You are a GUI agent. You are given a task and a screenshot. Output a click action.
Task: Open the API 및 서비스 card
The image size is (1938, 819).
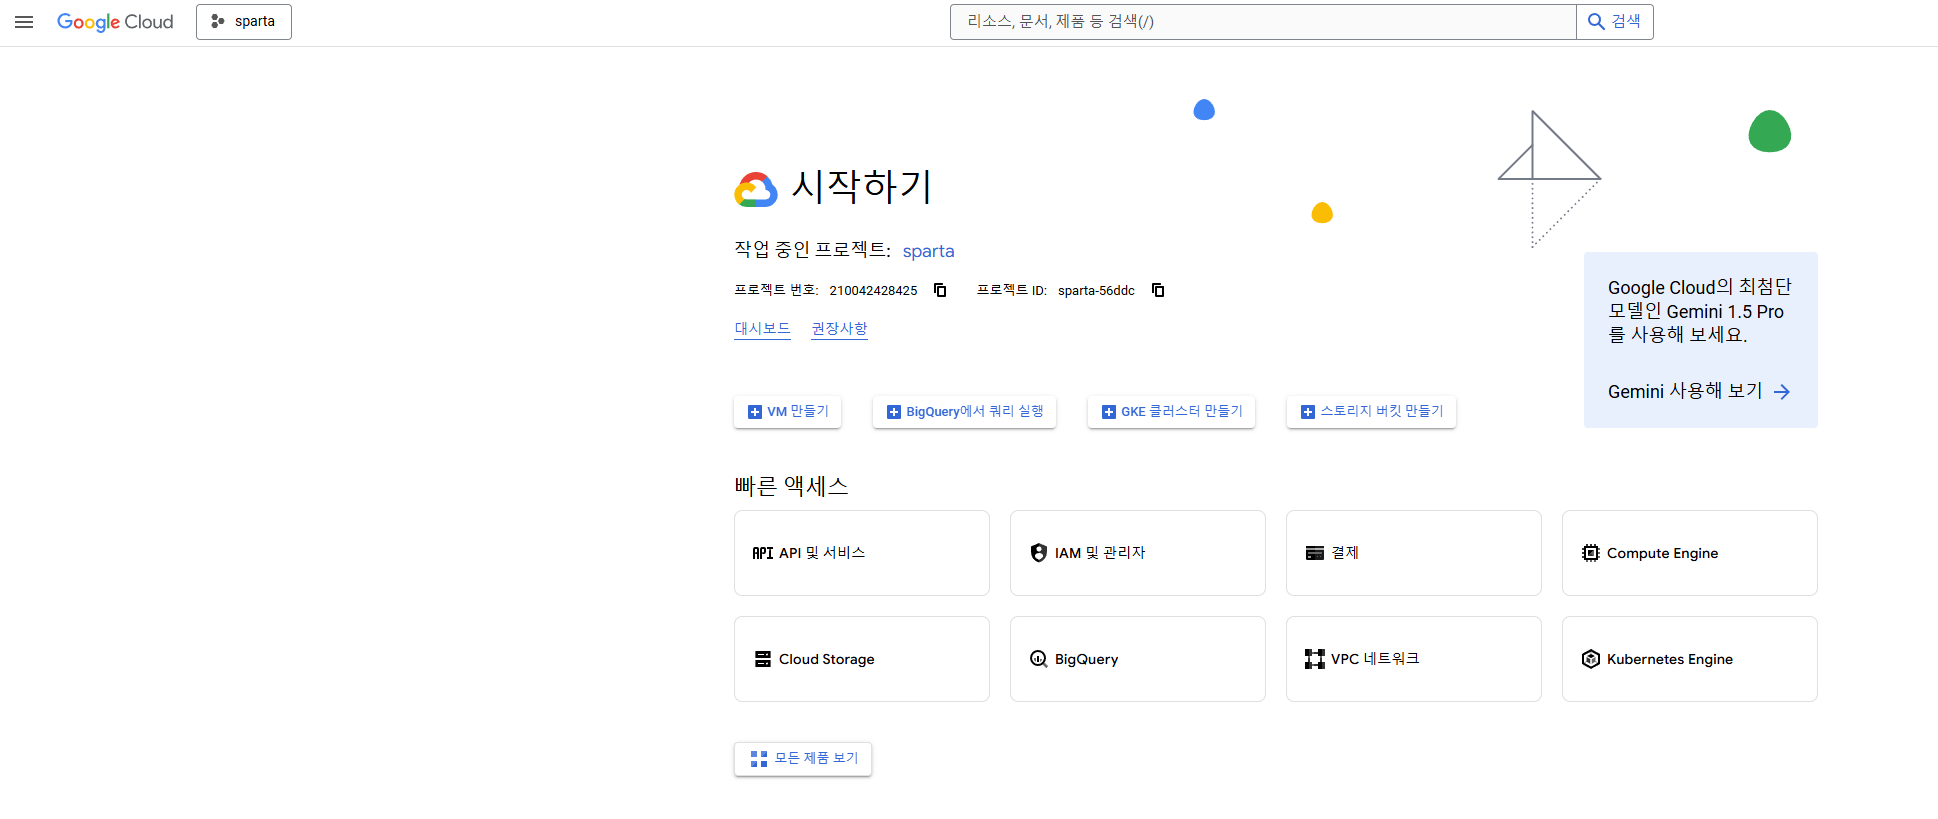(x=862, y=553)
